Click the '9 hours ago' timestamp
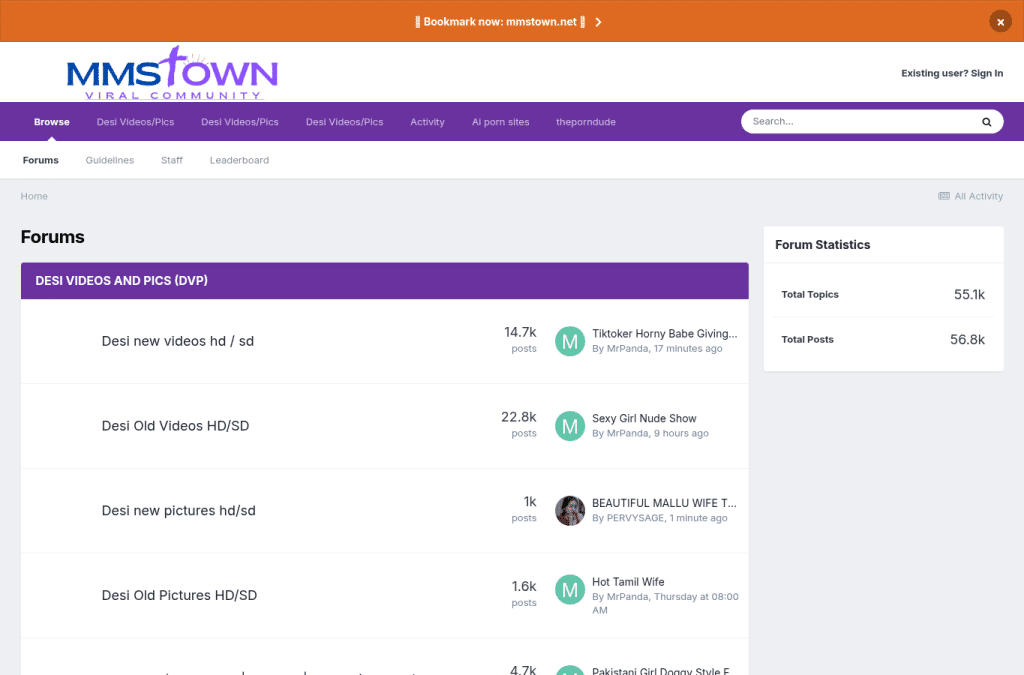1024x675 pixels. pyautogui.click(x=681, y=433)
